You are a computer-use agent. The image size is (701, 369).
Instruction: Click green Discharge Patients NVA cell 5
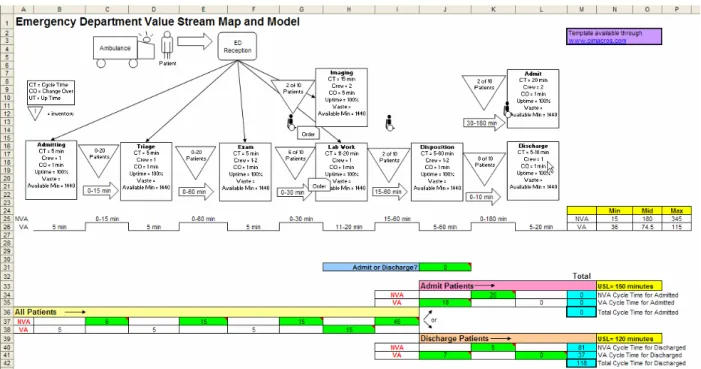click(x=493, y=347)
